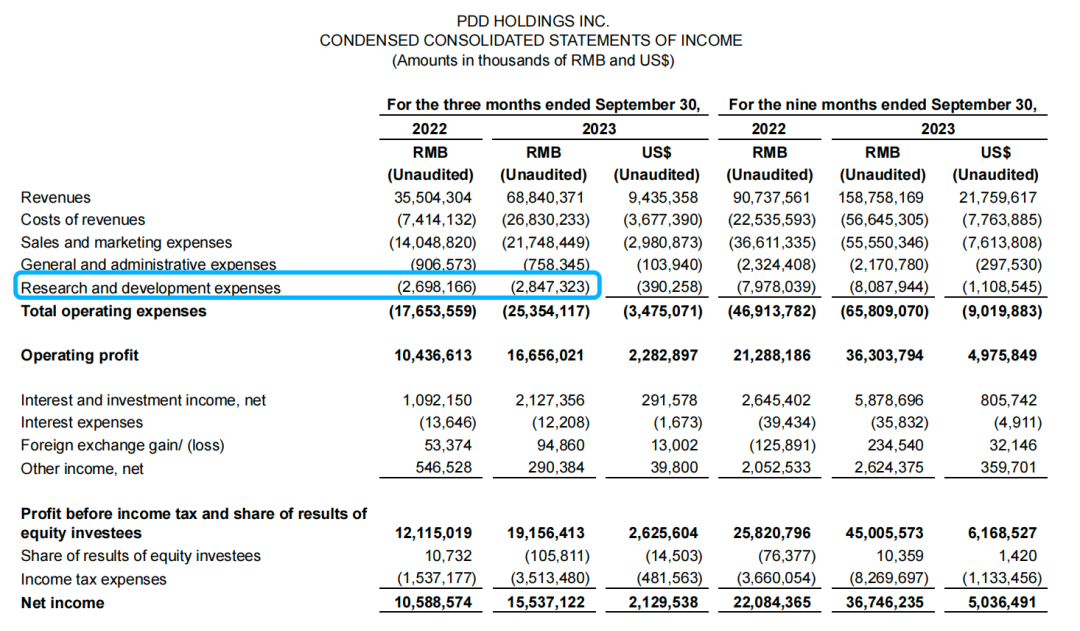Select the 68,840,371 revenues figure
Image resolution: width=1080 pixels, height=631 pixels.
point(546,198)
